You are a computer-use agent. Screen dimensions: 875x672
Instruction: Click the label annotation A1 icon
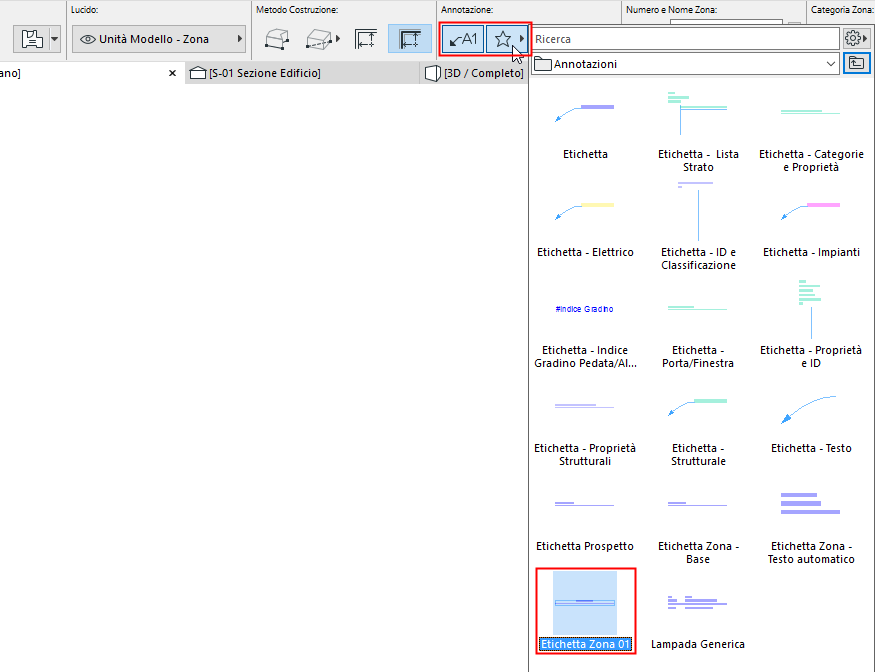click(463, 39)
